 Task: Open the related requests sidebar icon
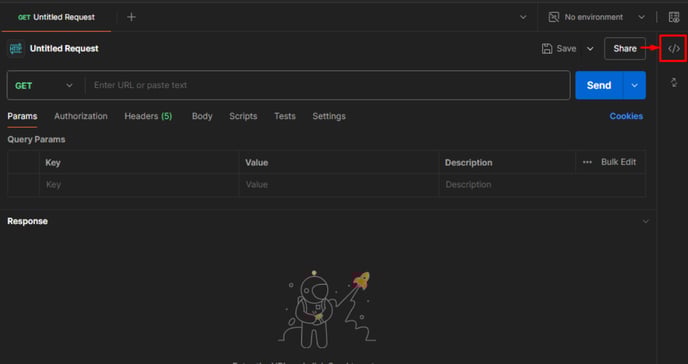click(674, 82)
